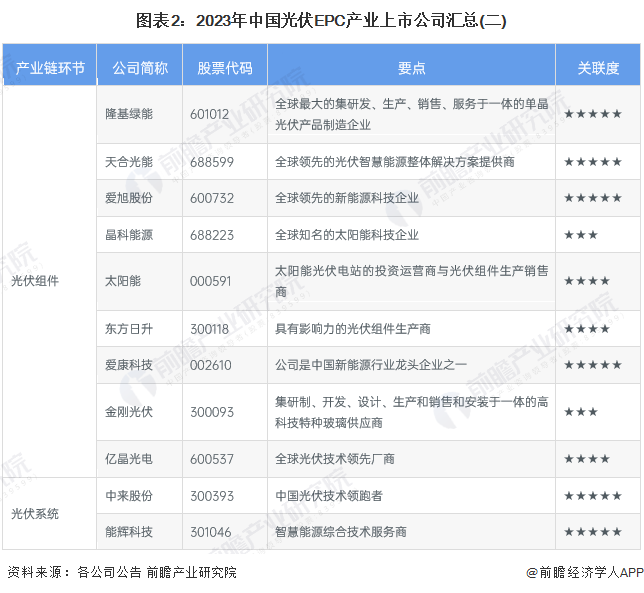This screenshot has width=644, height=593.
Task: Click the source note '资料来源：各公司公告 前瞻产业研究院'
Action: [122, 572]
